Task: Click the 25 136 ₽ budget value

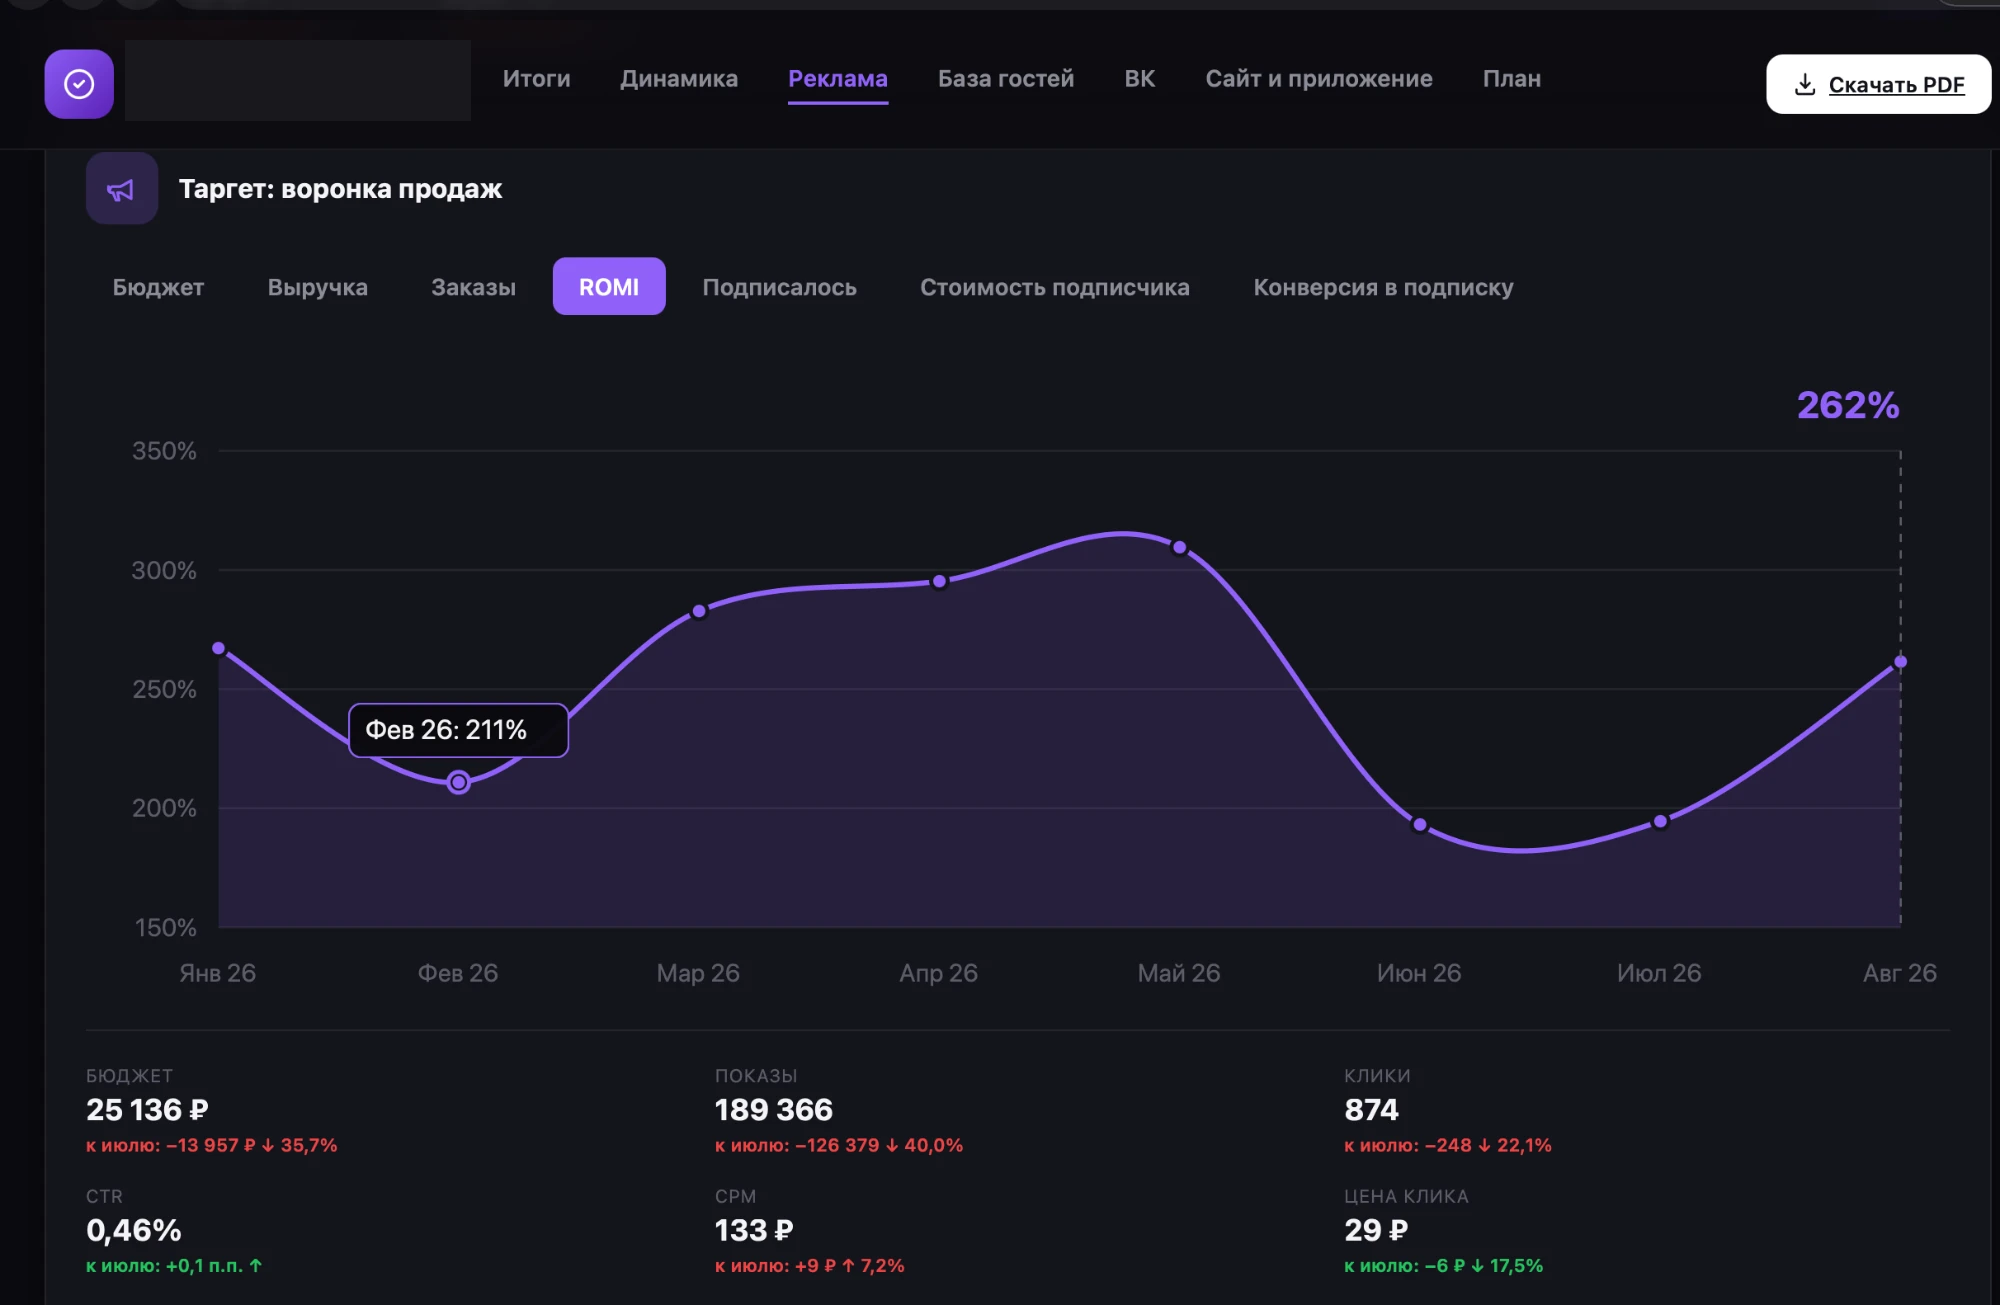Action: 147,1110
